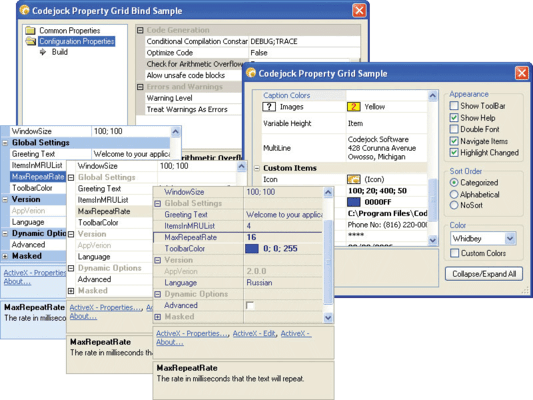Tick the Advanced checkbox in front property grid

pyautogui.click(x=250, y=306)
